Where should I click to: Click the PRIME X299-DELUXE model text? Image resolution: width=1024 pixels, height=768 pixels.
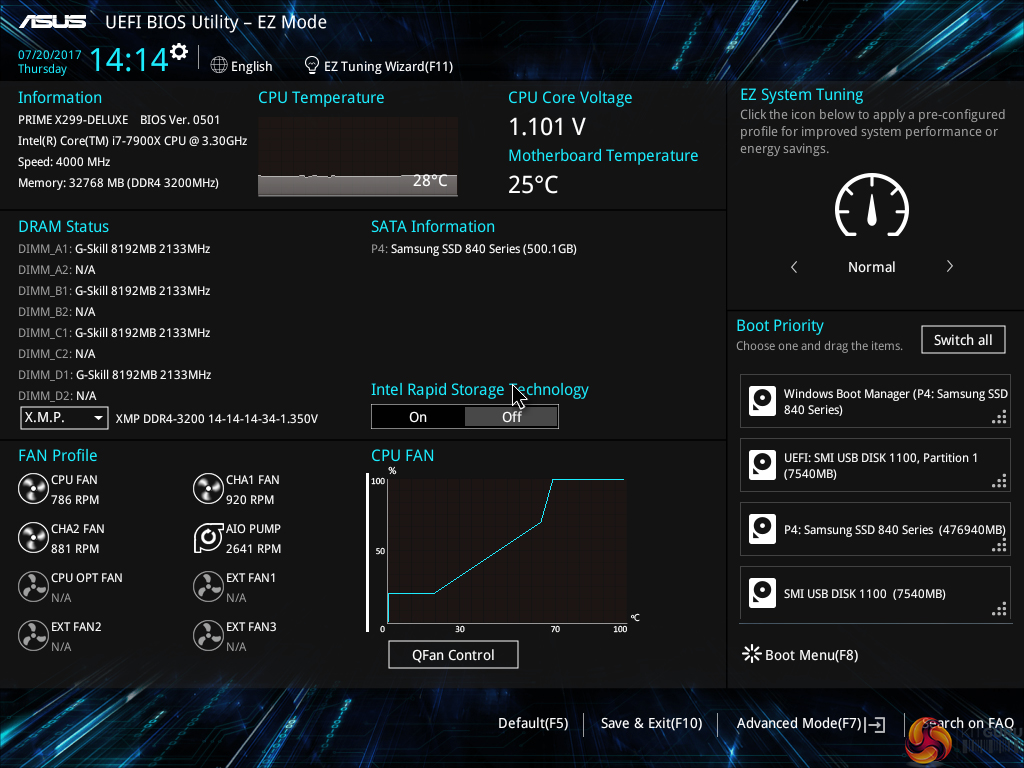73,120
